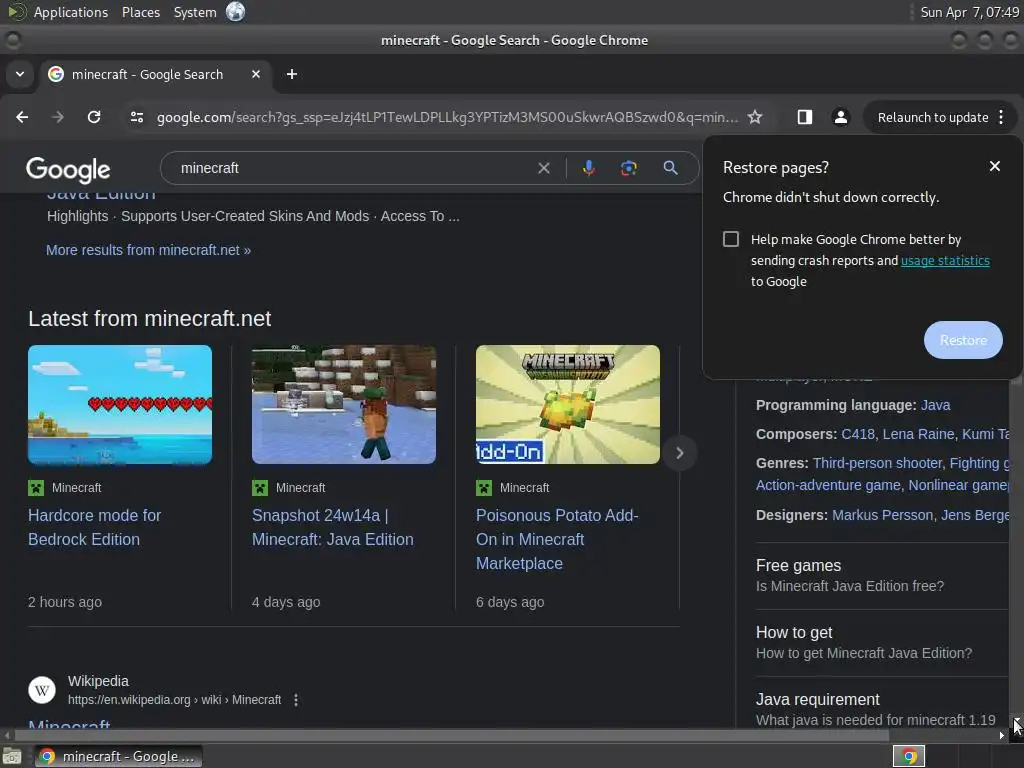Viewport: 1024px width, 768px height.
Task: Click the address bar URL
Action: click(447, 117)
